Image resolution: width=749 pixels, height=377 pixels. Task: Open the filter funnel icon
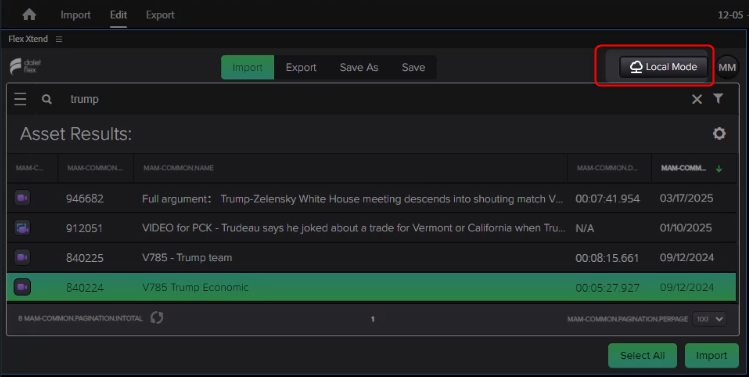point(718,98)
